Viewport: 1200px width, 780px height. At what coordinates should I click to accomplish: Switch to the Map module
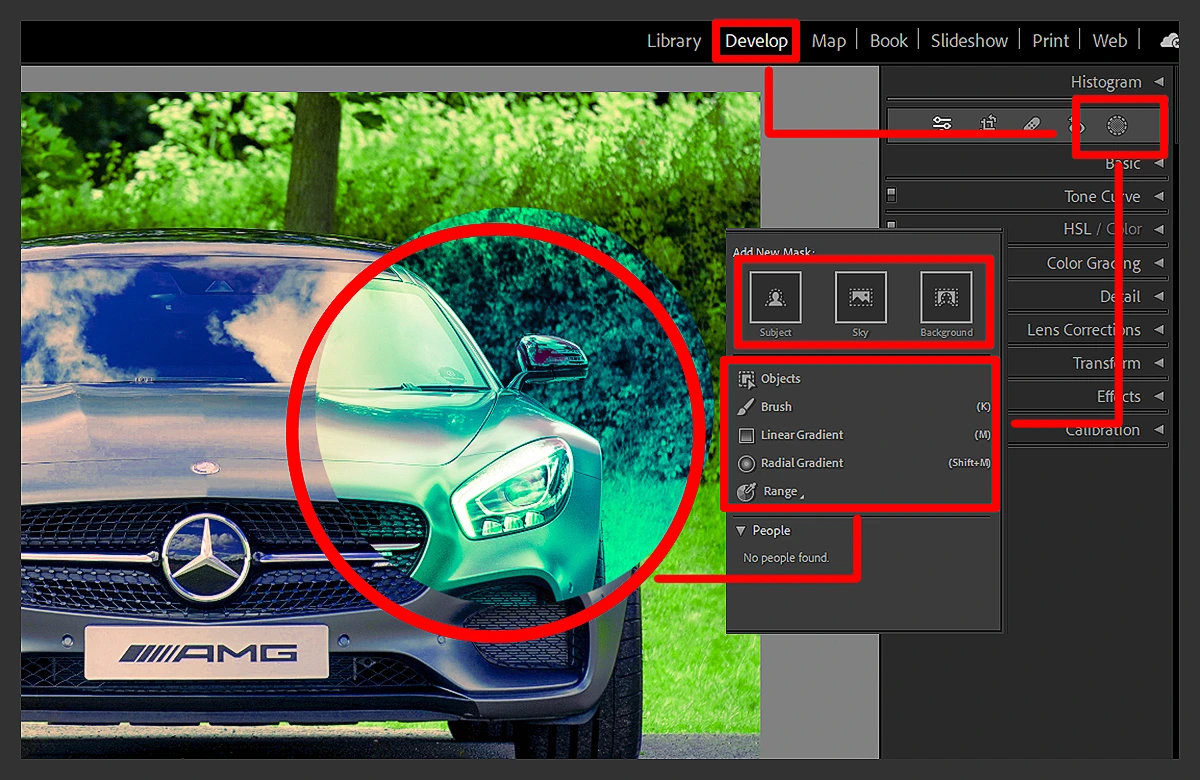828,41
